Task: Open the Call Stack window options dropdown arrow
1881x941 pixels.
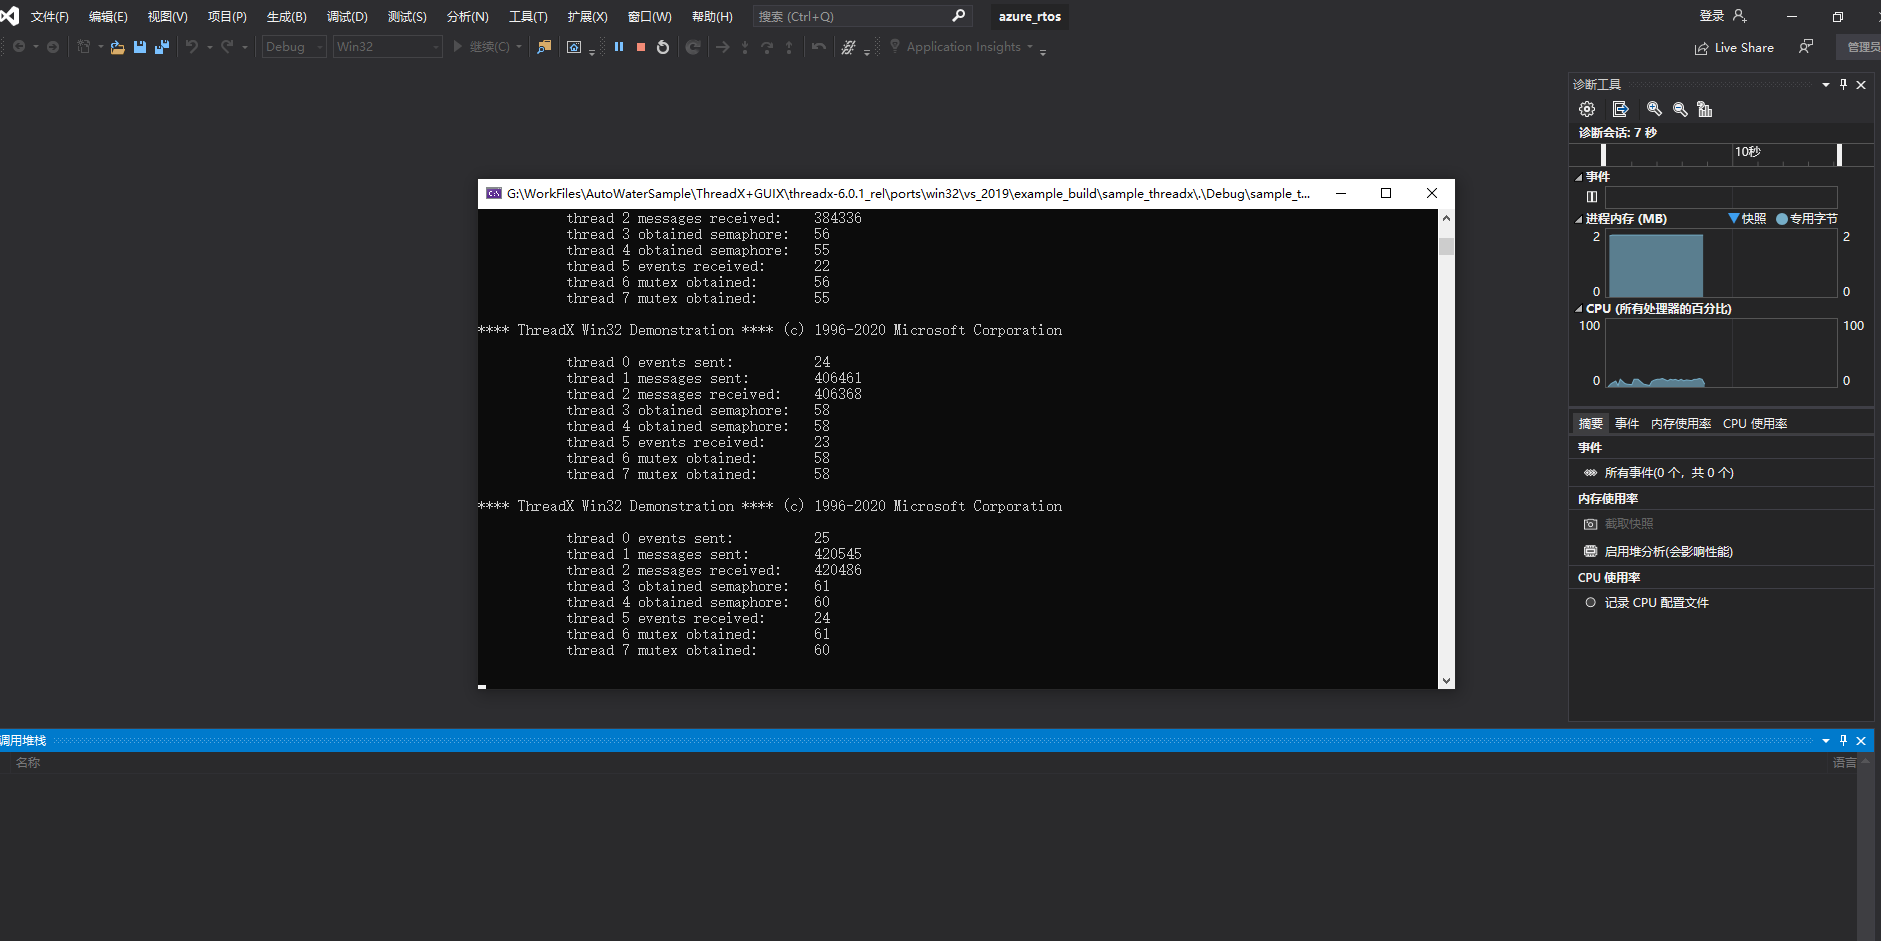Action: (1826, 741)
